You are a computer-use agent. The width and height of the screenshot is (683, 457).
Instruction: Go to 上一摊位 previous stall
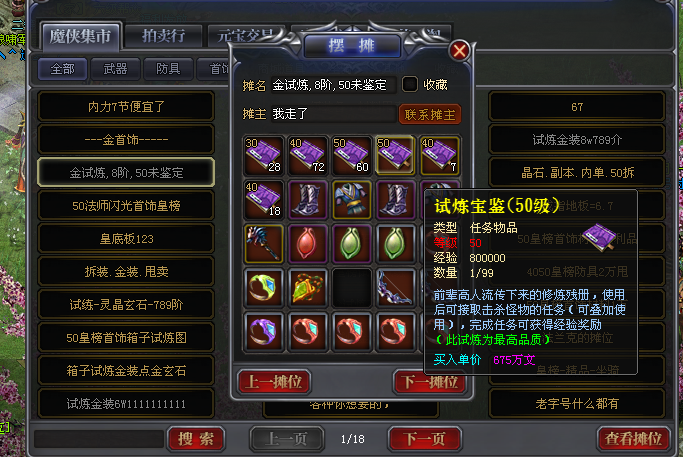tap(274, 382)
